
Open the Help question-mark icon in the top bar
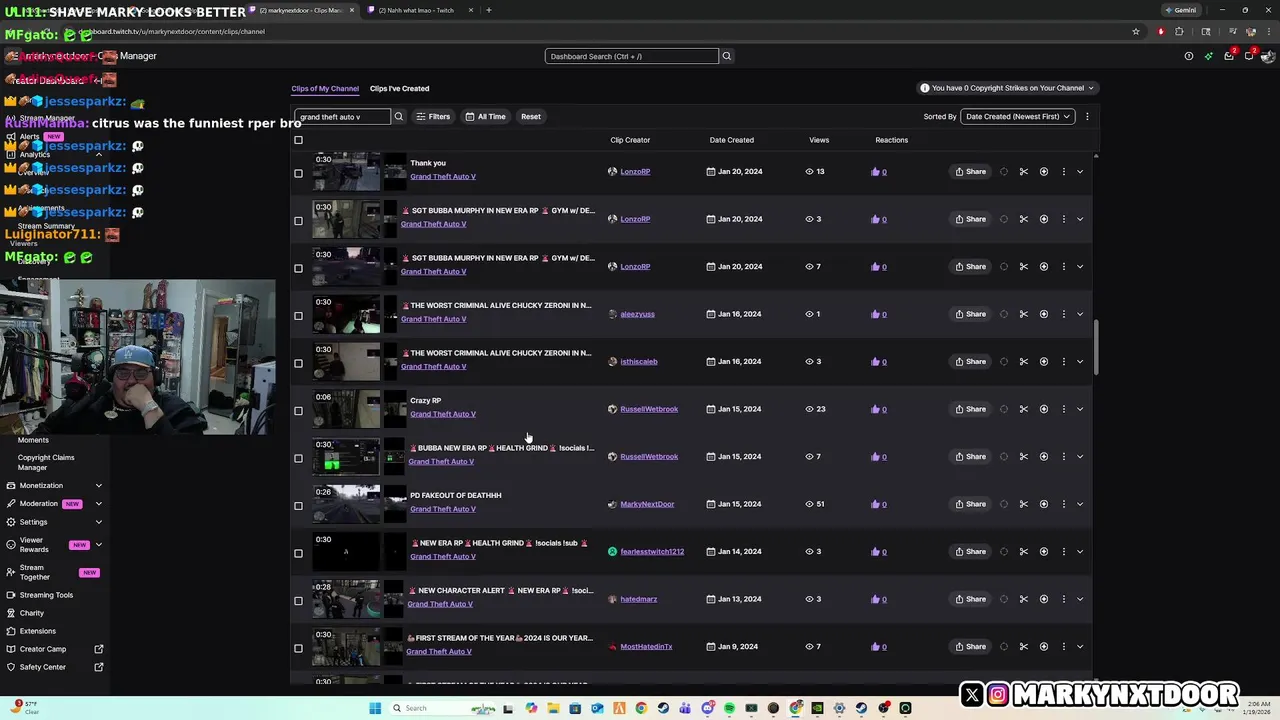click(1188, 56)
